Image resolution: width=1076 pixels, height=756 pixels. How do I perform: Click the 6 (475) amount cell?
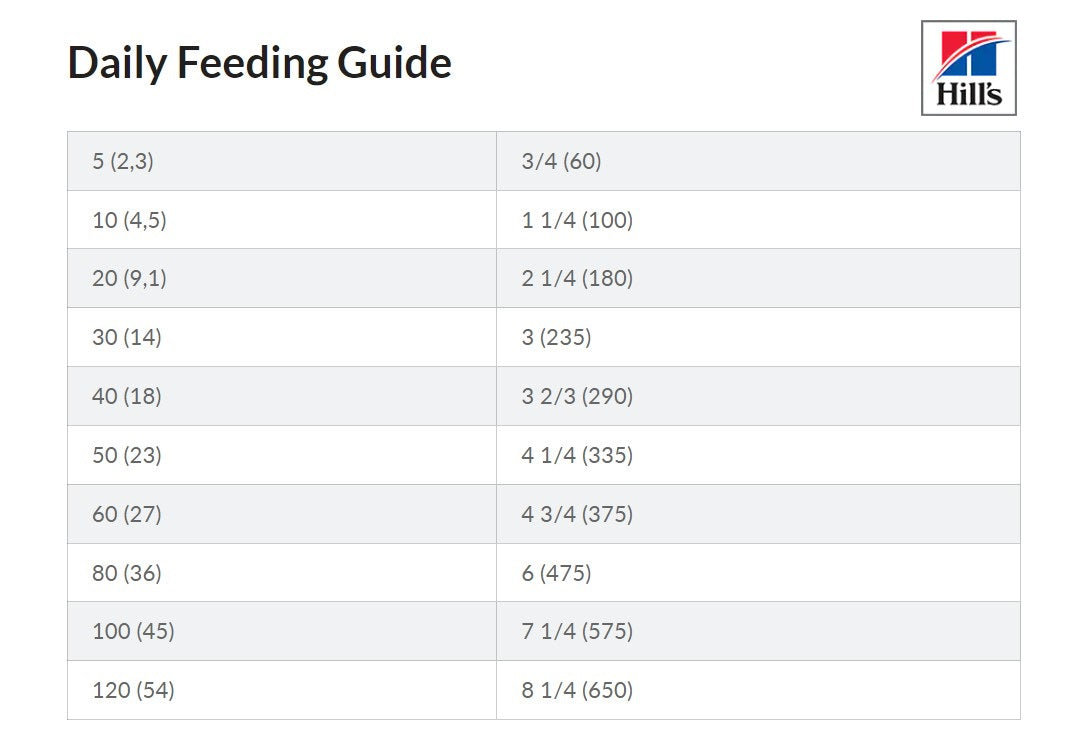point(556,573)
